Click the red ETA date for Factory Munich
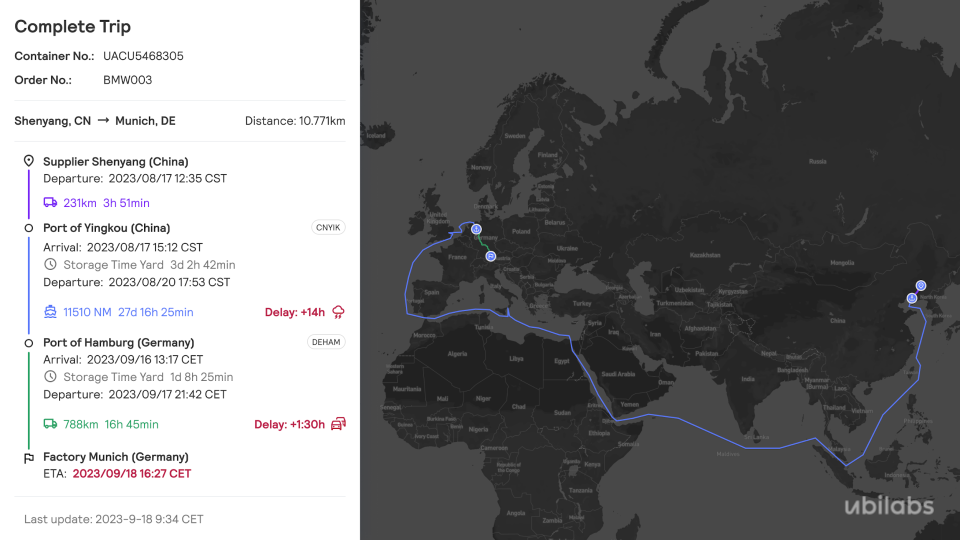This screenshot has height=540, width=960. (x=131, y=474)
